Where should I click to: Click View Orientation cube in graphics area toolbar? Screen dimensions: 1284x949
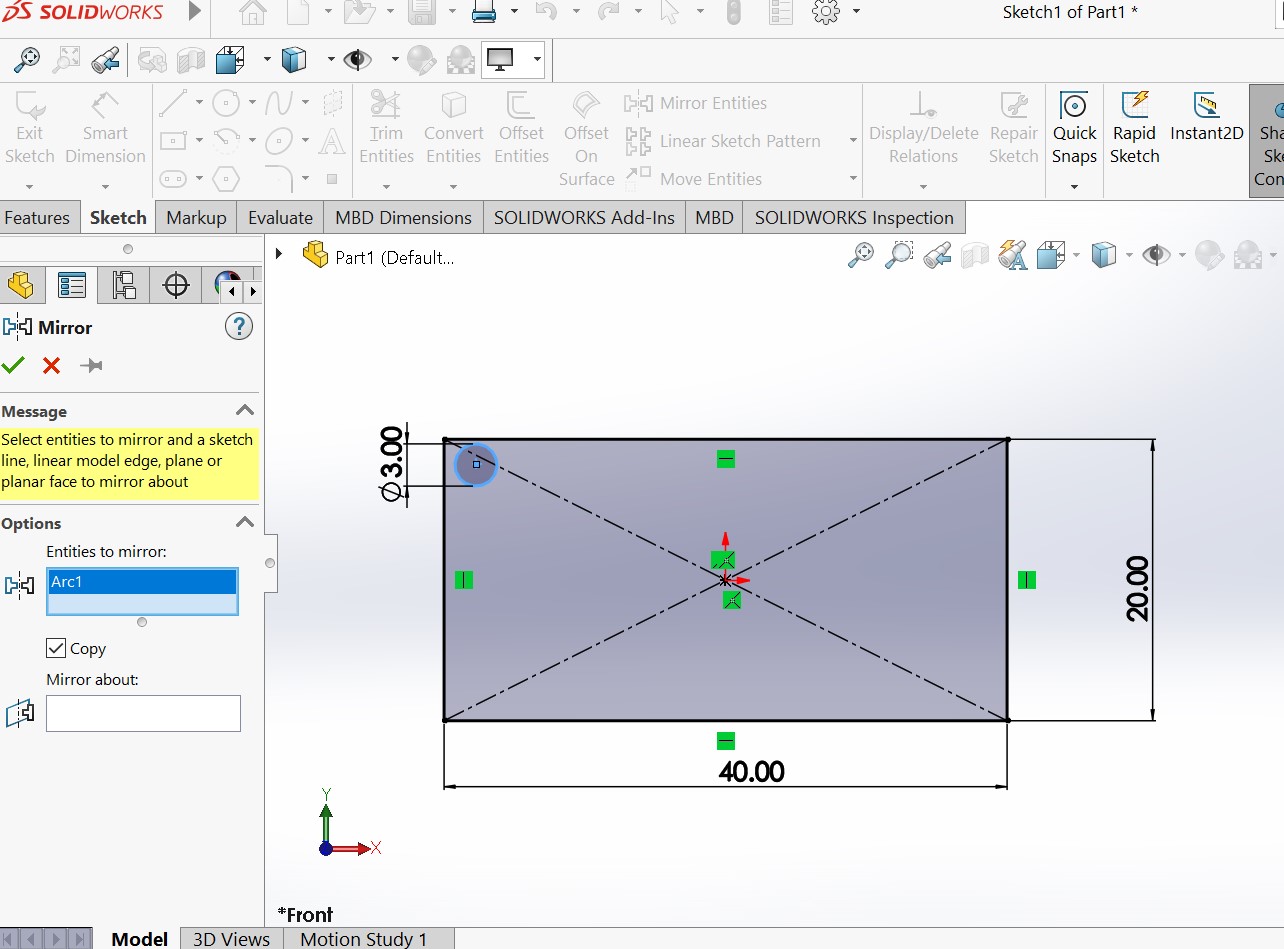pos(1050,256)
